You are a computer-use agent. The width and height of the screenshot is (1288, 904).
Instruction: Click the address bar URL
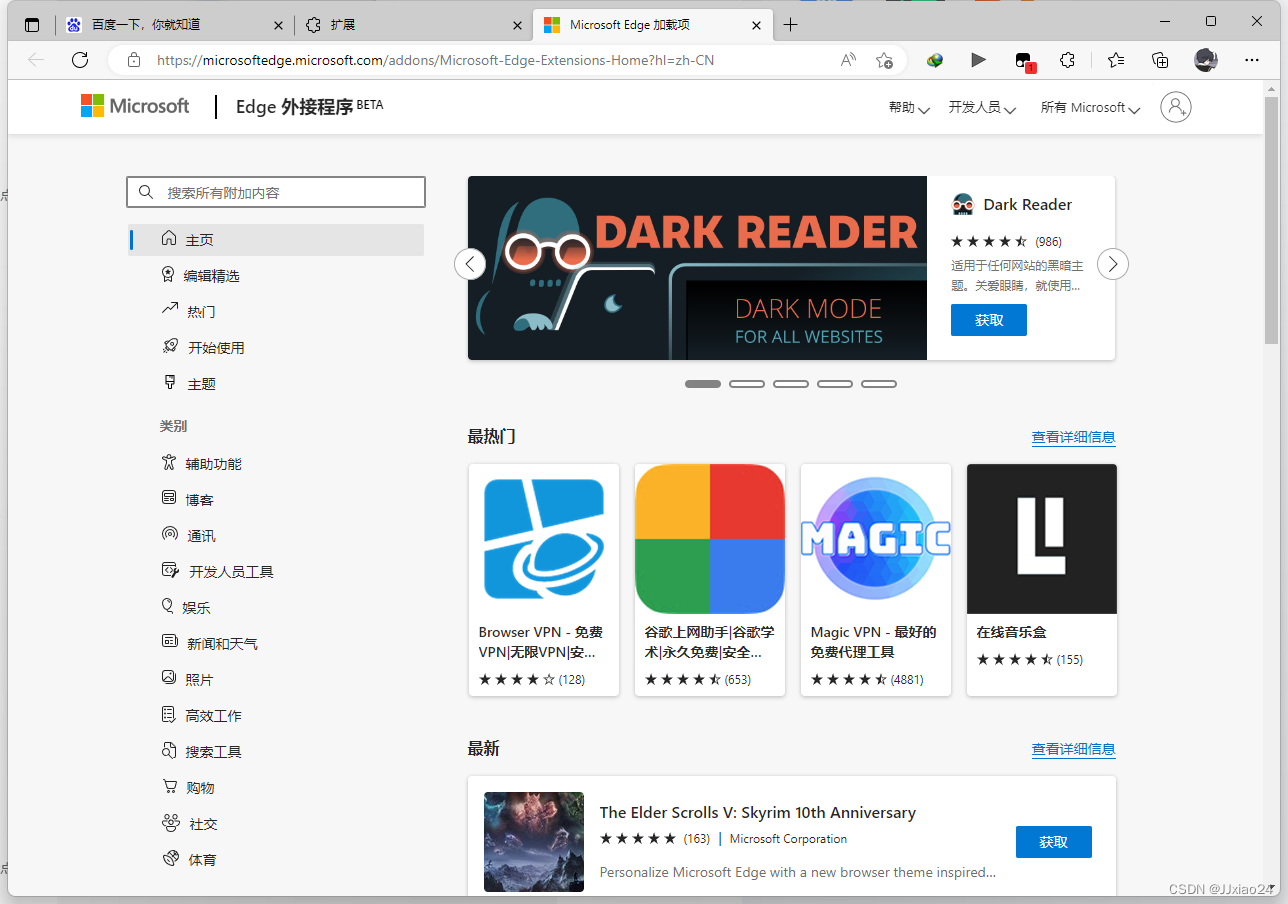(x=436, y=60)
